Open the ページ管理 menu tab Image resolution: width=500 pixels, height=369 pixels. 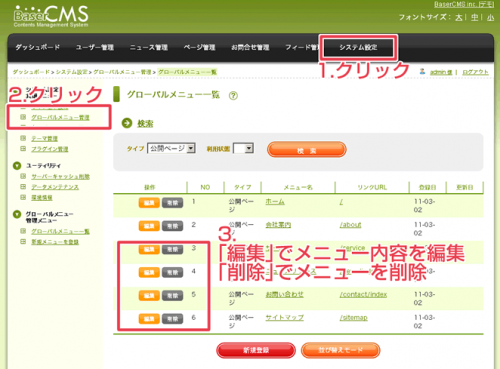click(x=199, y=47)
